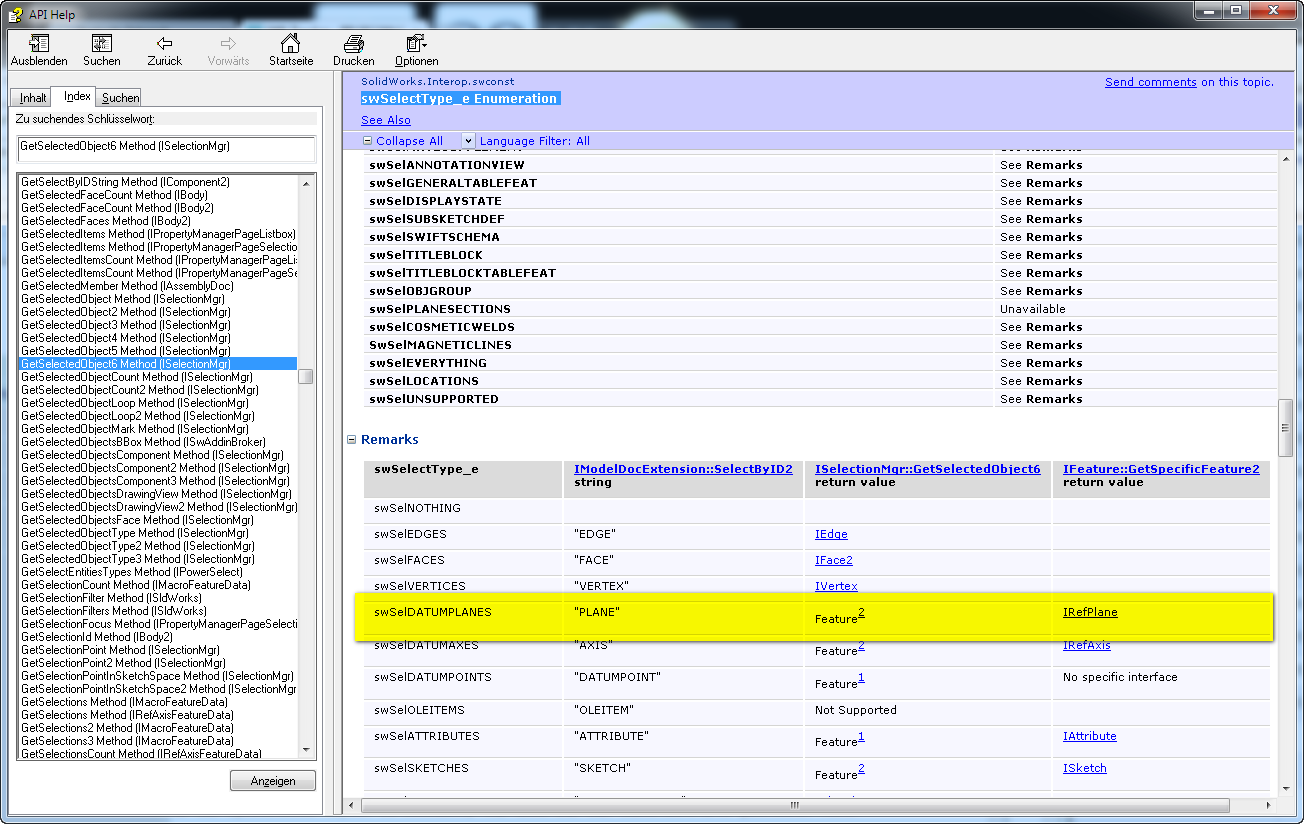Image resolution: width=1304 pixels, height=824 pixels.
Task: Click the Suchen toolbar icon
Action: pyautogui.click(x=101, y=44)
